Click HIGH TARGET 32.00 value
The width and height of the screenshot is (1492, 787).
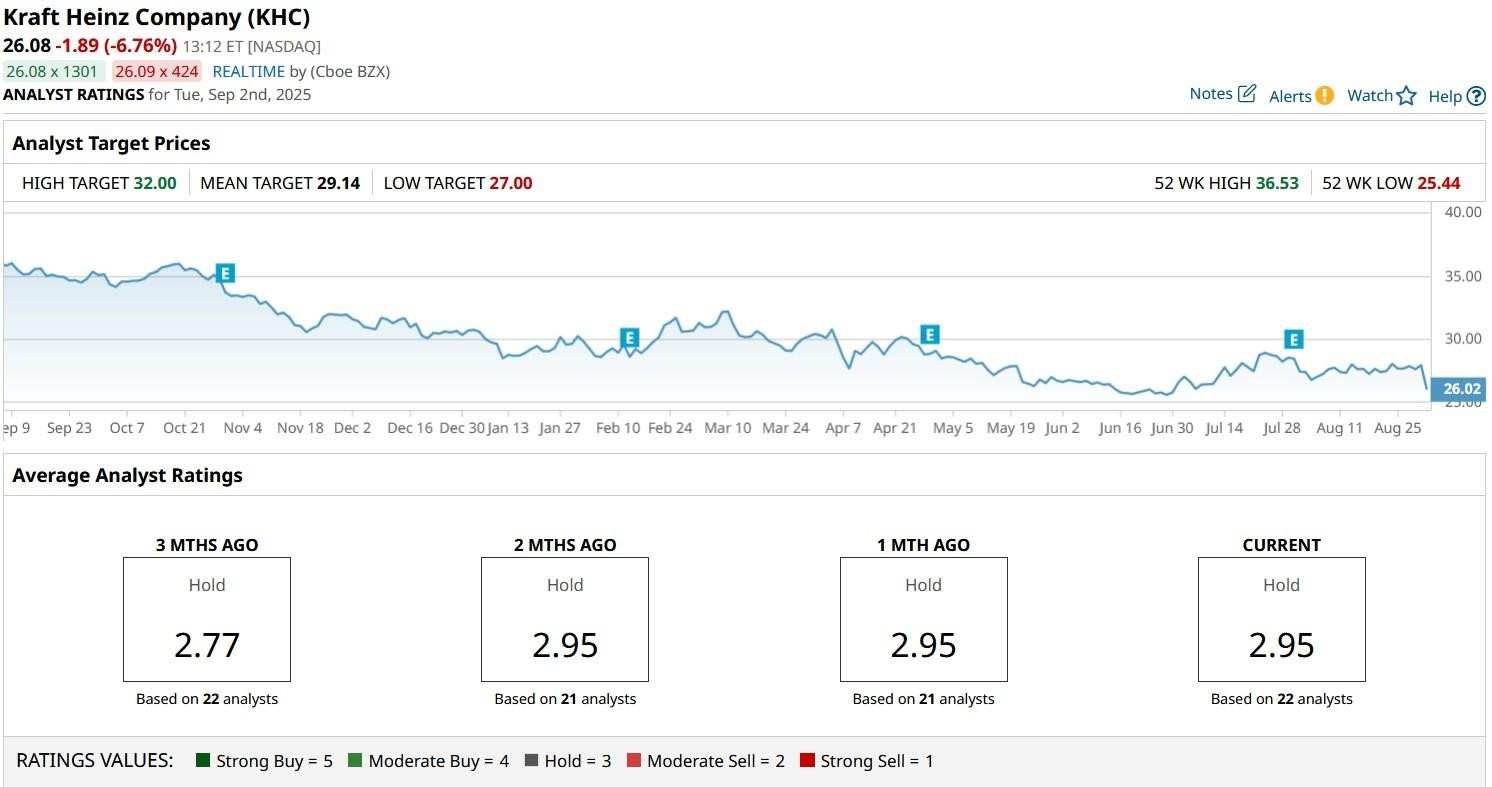point(155,184)
